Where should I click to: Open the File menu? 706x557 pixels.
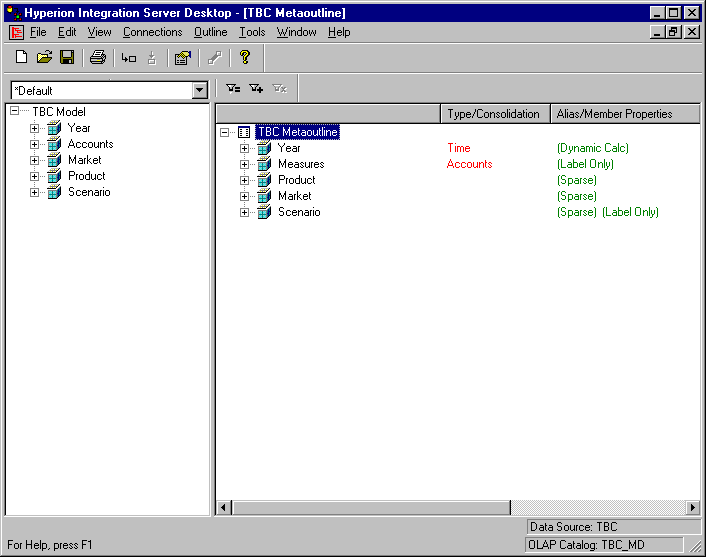point(38,32)
